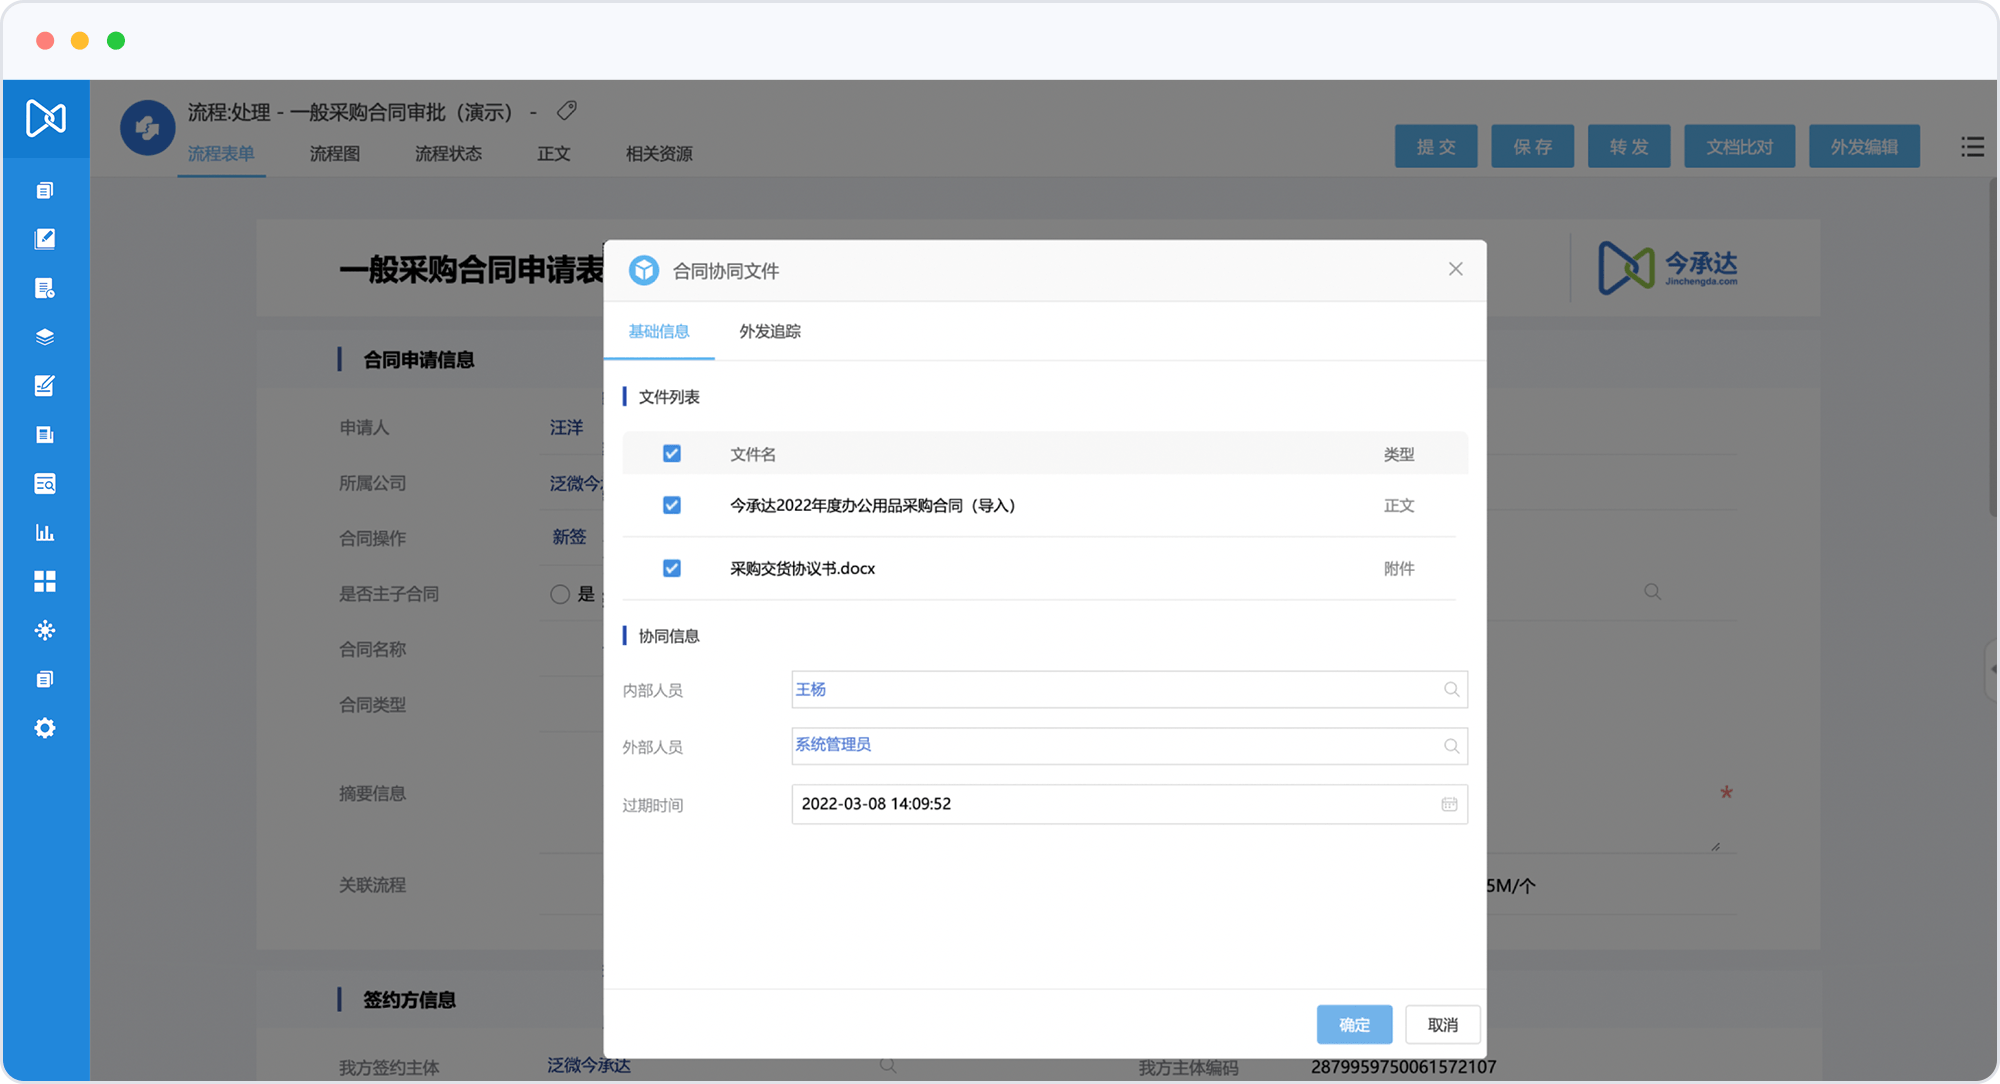Click the tag icon beside workflow title
Image resolution: width=2000 pixels, height=1084 pixels.
coord(567,110)
